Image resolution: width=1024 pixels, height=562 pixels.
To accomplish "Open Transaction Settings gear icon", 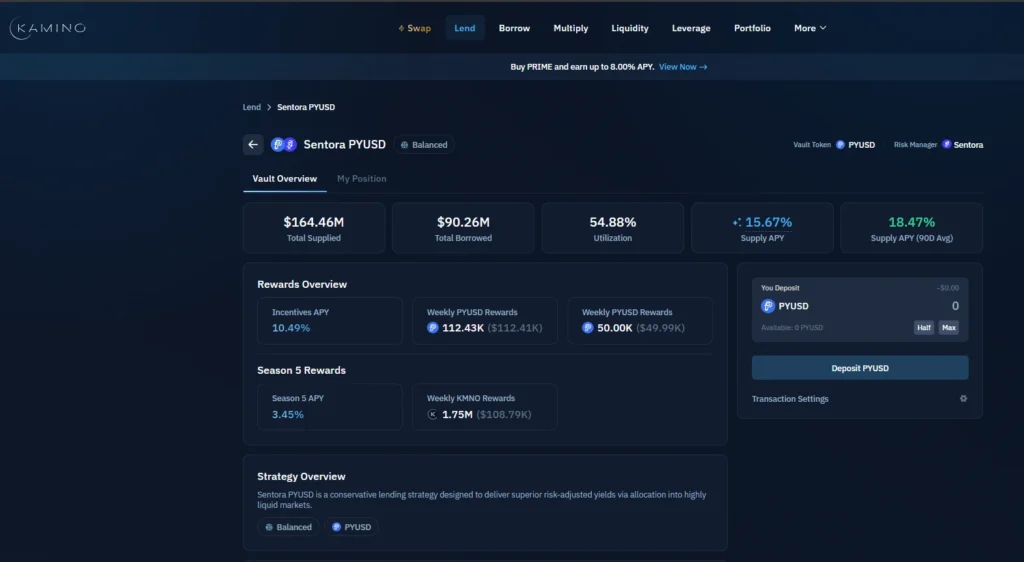I will pyautogui.click(x=963, y=399).
